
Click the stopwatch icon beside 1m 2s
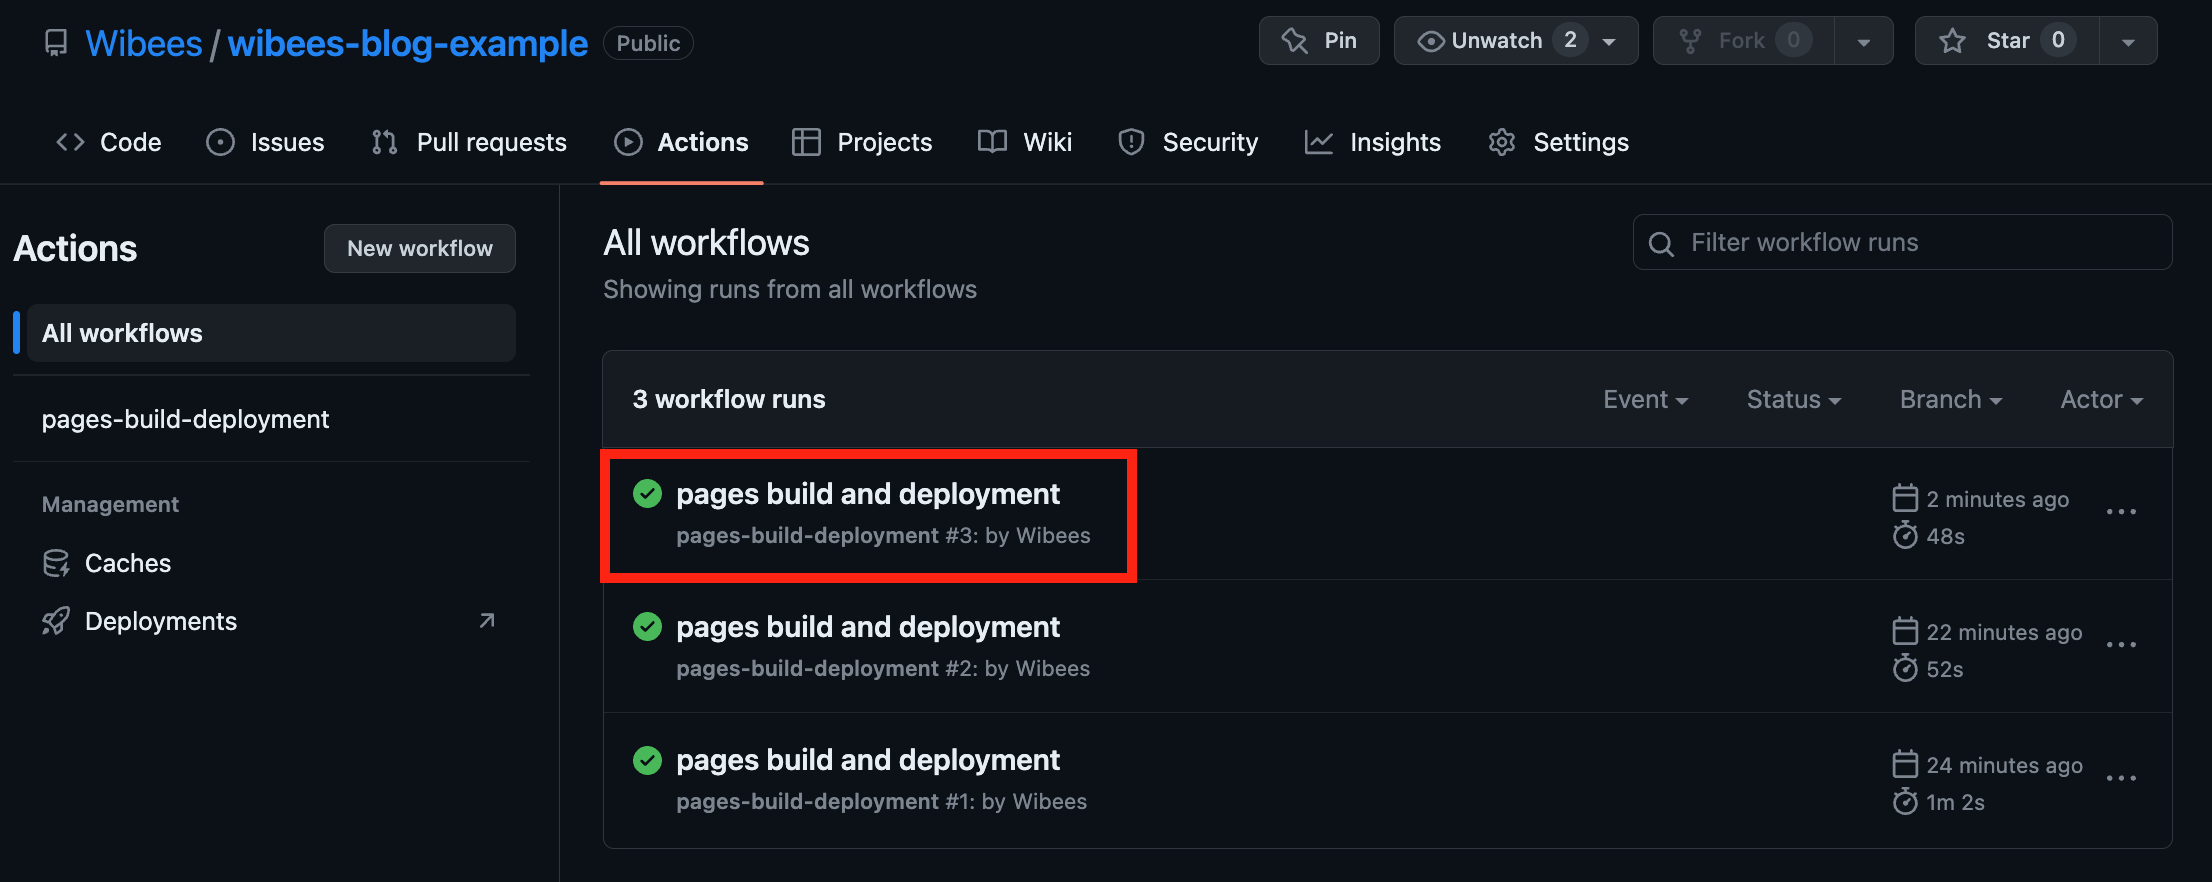pyautogui.click(x=1905, y=801)
